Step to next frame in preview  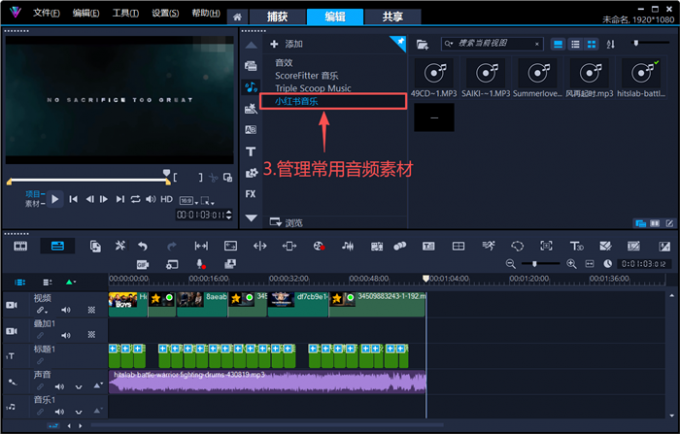pyautogui.click(x=104, y=199)
